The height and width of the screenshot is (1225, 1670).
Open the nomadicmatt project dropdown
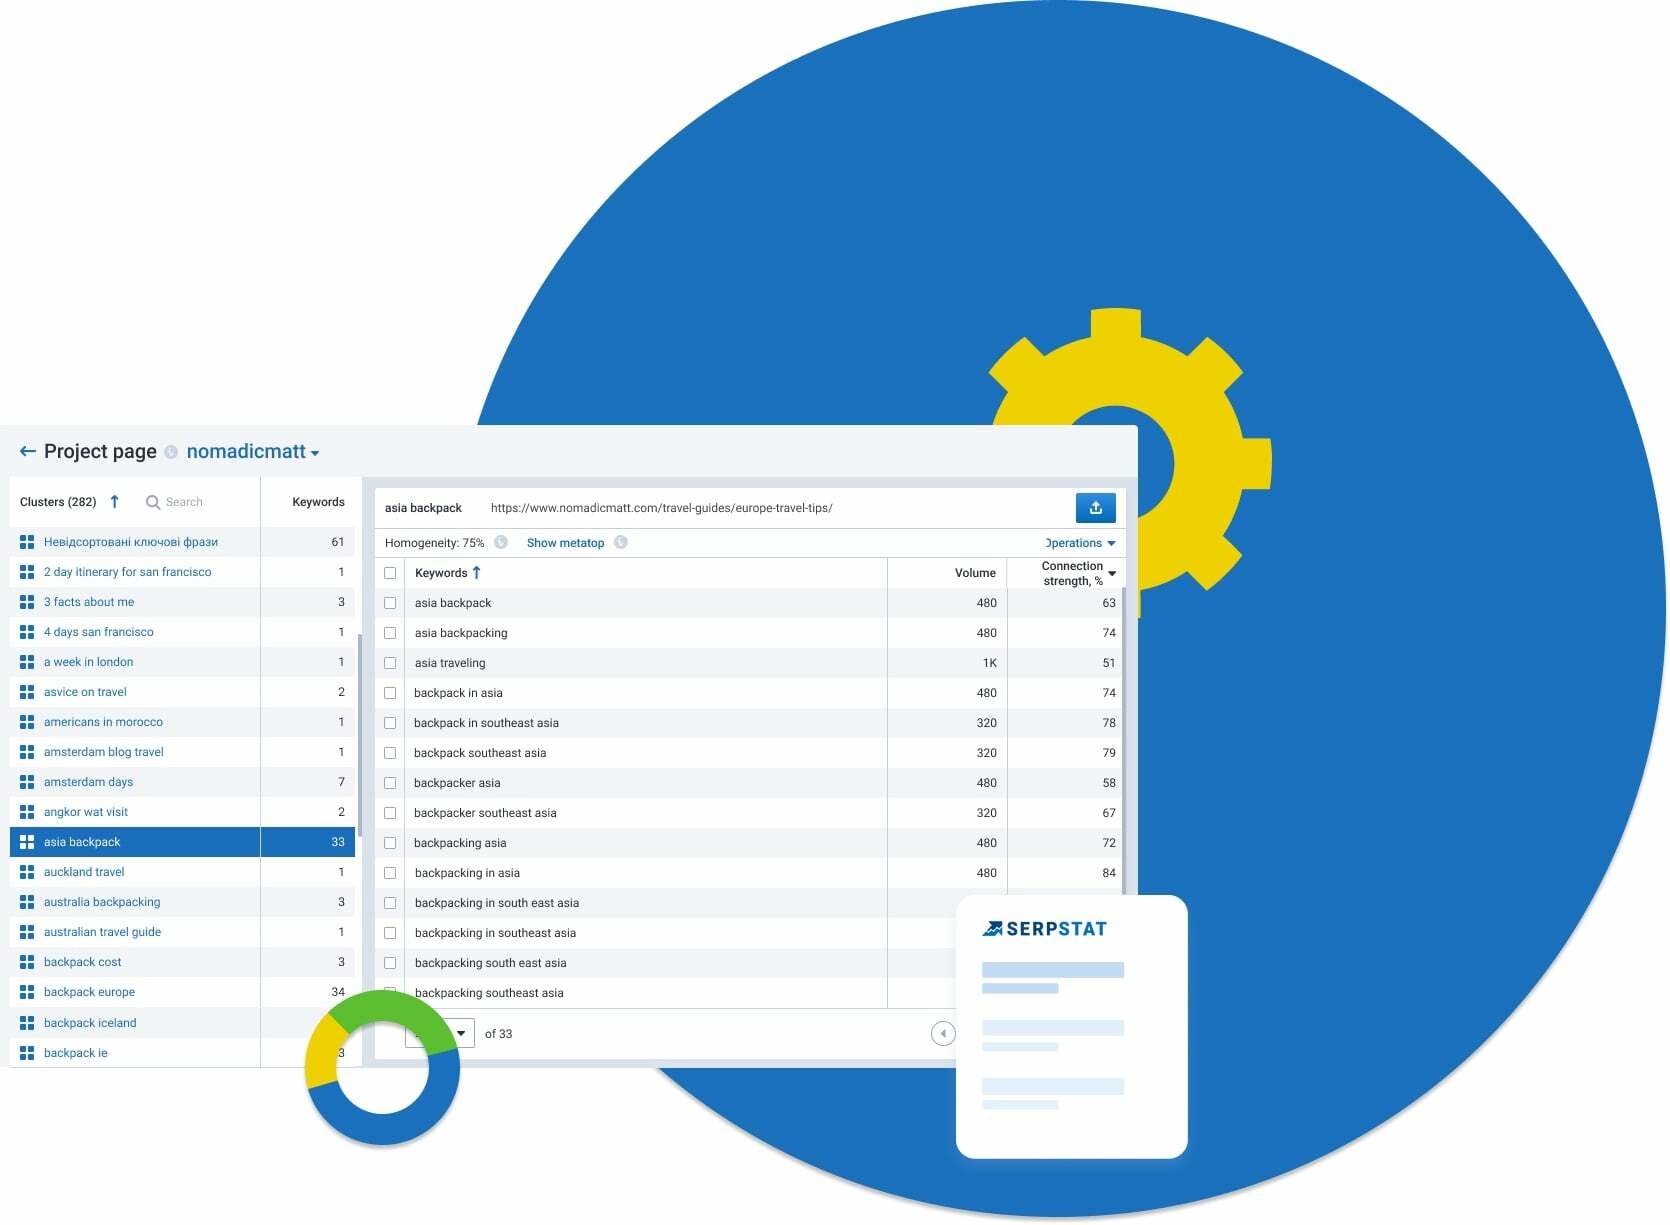253,452
